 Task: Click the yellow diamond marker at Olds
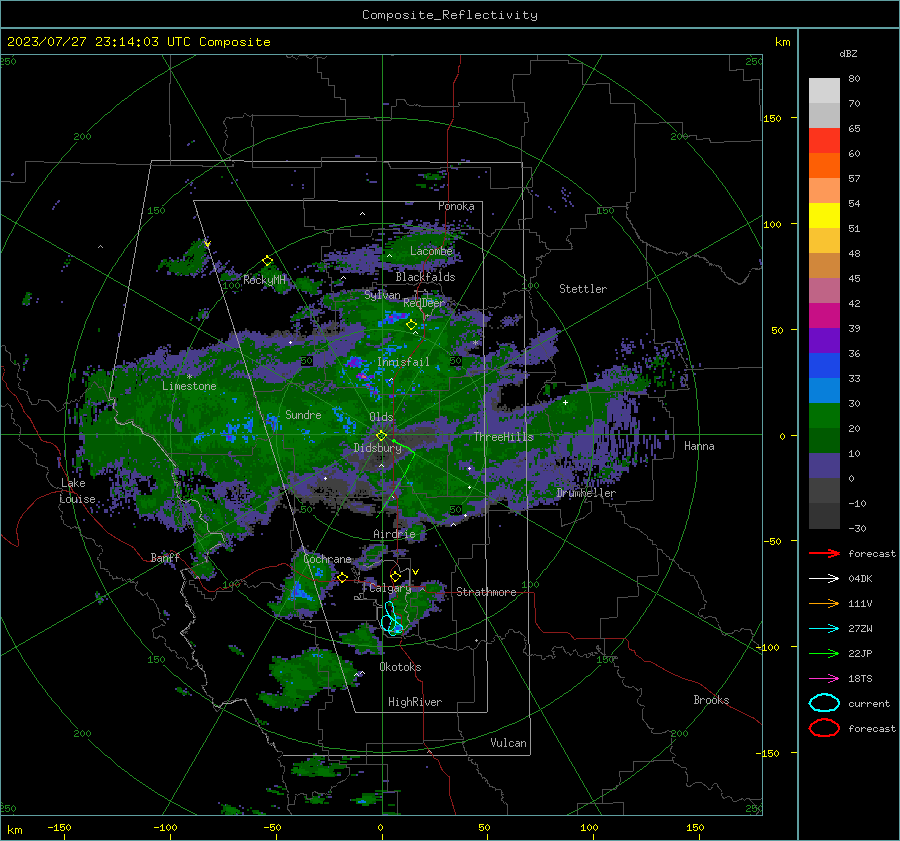pyautogui.click(x=381, y=436)
